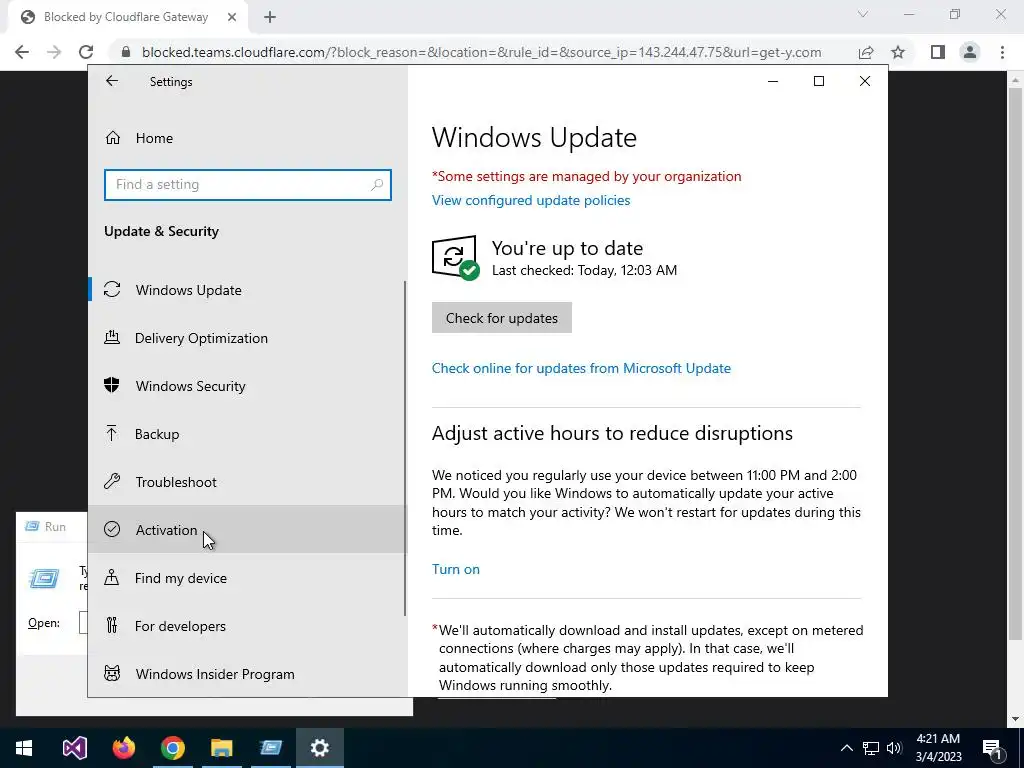This screenshot has height=768, width=1024.
Task: Click the Settings gear taskbar icon
Action: (x=319, y=748)
